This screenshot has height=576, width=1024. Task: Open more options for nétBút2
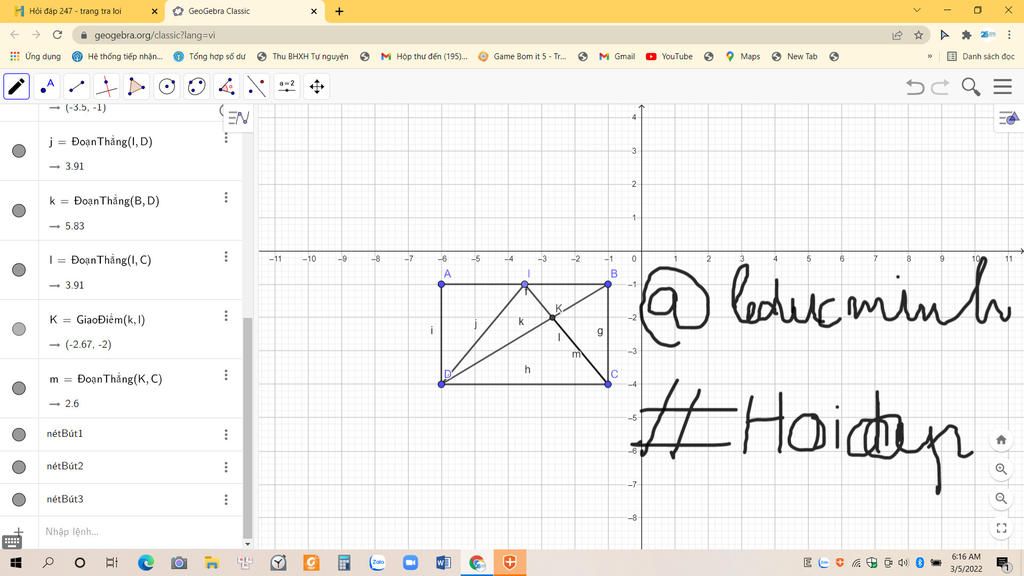point(226,467)
